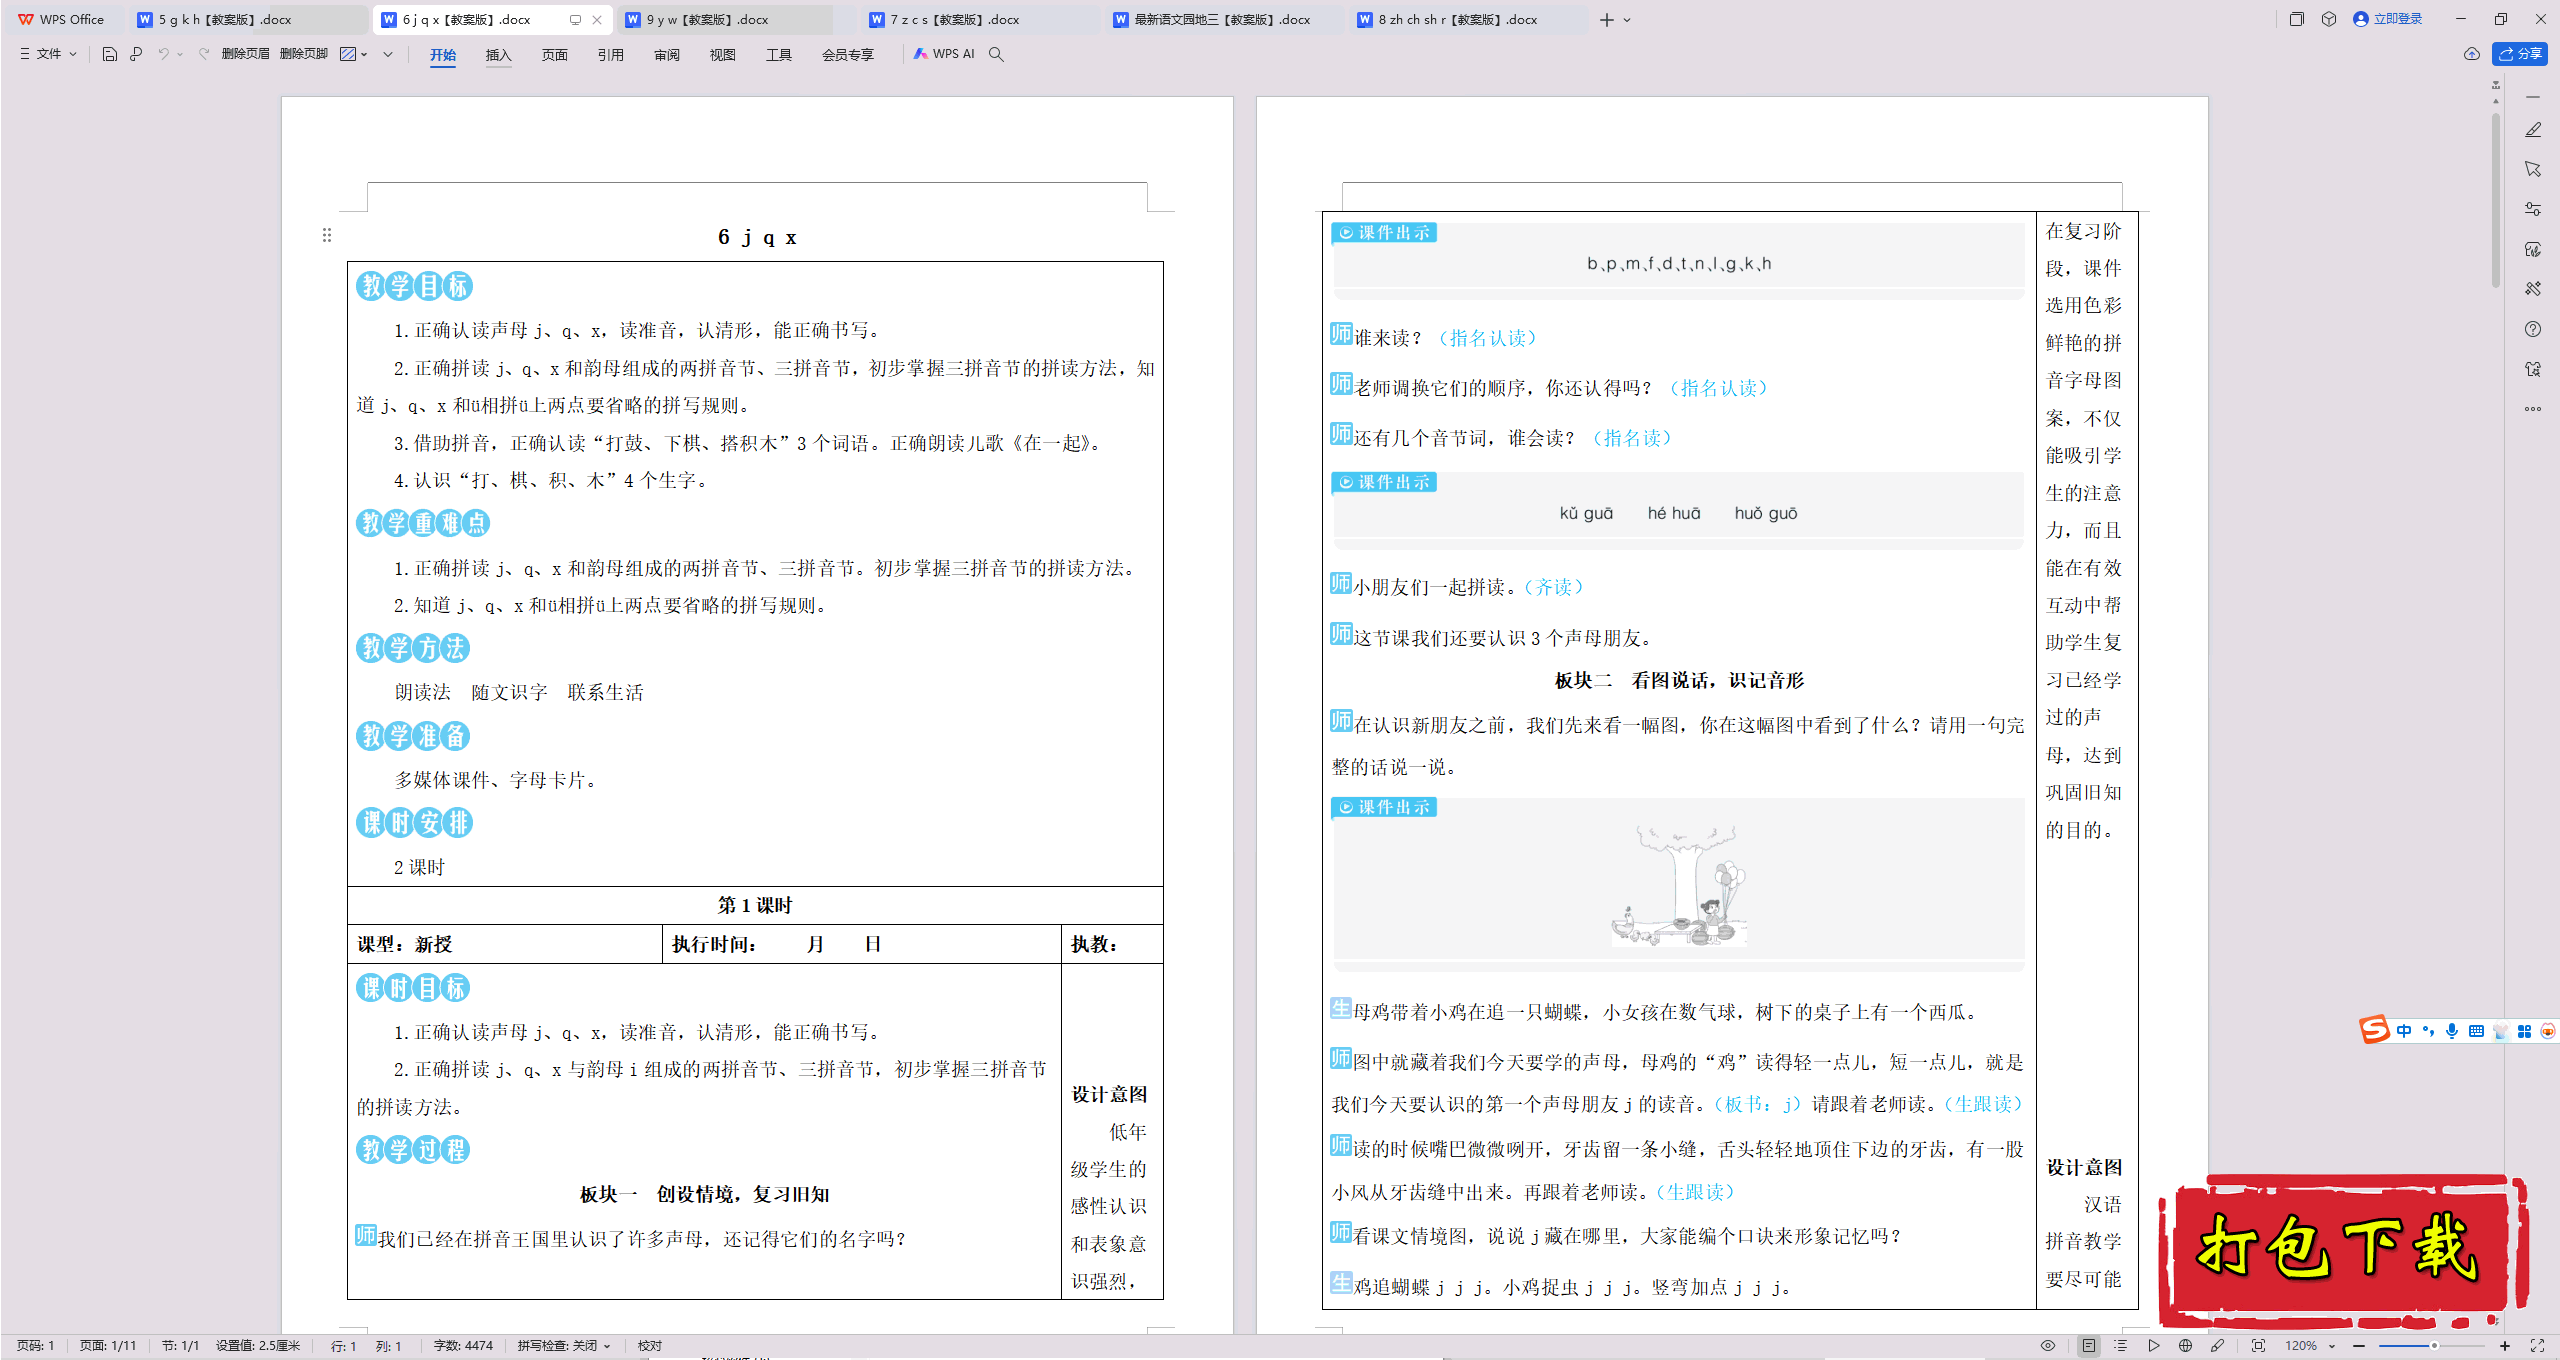Viewport: 2560px width, 1360px height.
Task: Open a new tab with the plus button
Action: point(1607,20)
